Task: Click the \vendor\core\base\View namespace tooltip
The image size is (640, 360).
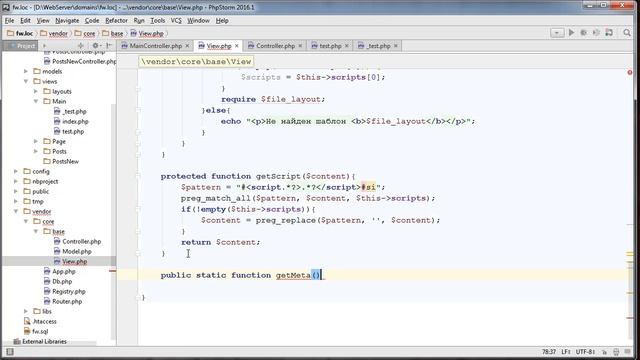Action: (196, 62)
